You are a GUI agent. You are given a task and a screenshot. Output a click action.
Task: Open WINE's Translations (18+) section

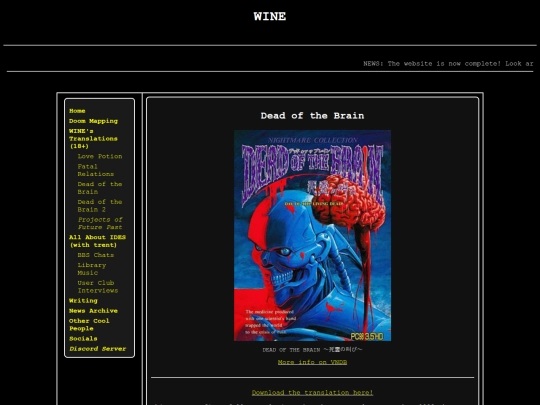point(93,138)
